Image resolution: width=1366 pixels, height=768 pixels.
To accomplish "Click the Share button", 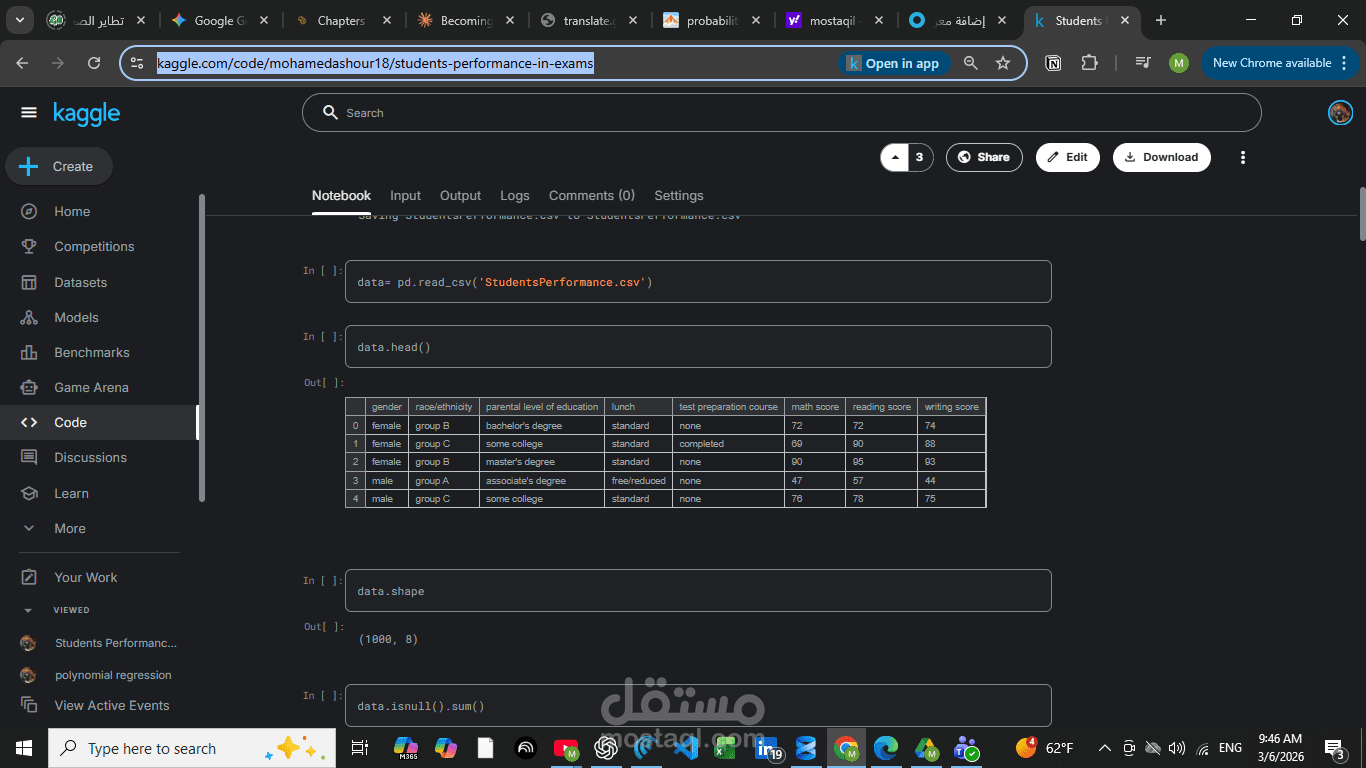I will tap(984, 157).
